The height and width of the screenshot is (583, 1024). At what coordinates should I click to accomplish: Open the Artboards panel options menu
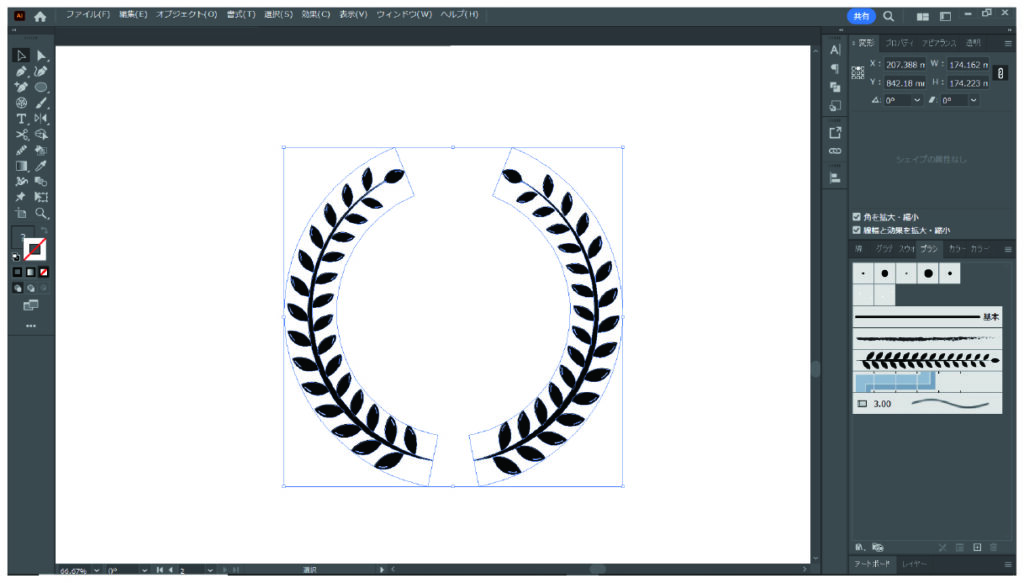1008,564
